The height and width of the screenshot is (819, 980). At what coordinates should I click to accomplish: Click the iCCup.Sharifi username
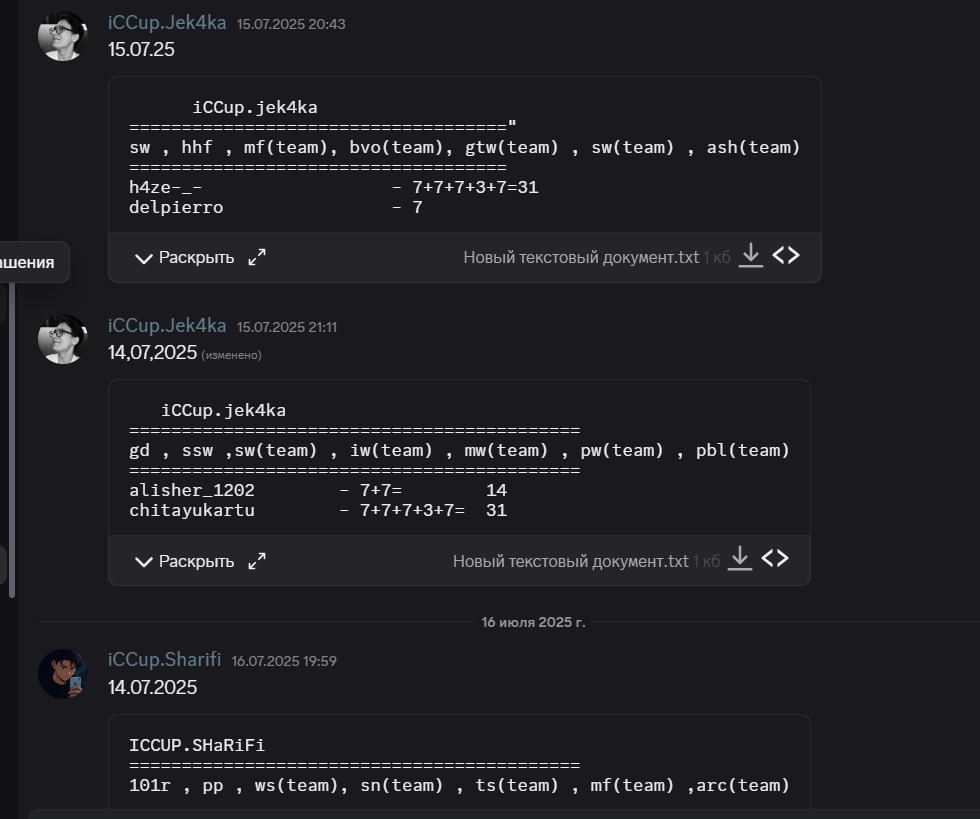[164, 660]
